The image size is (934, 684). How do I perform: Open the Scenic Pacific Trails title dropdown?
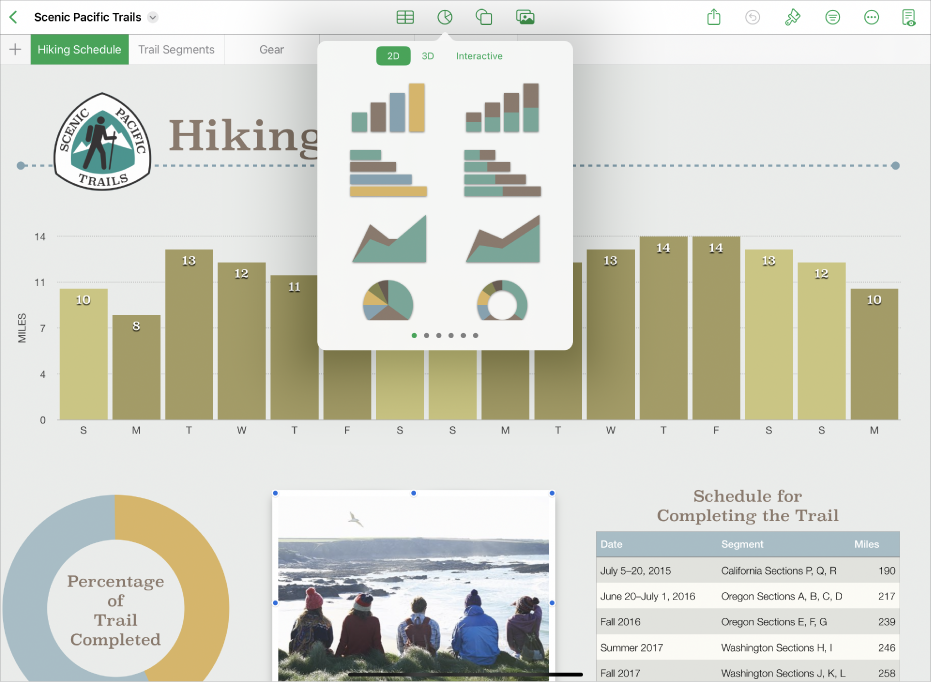tap(153, 17)
